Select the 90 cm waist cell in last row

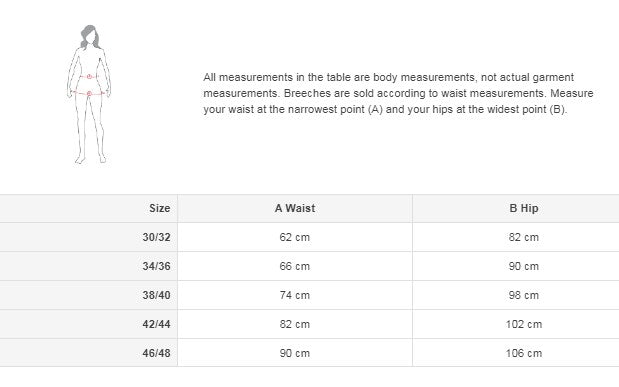click(x=295, y=353)
